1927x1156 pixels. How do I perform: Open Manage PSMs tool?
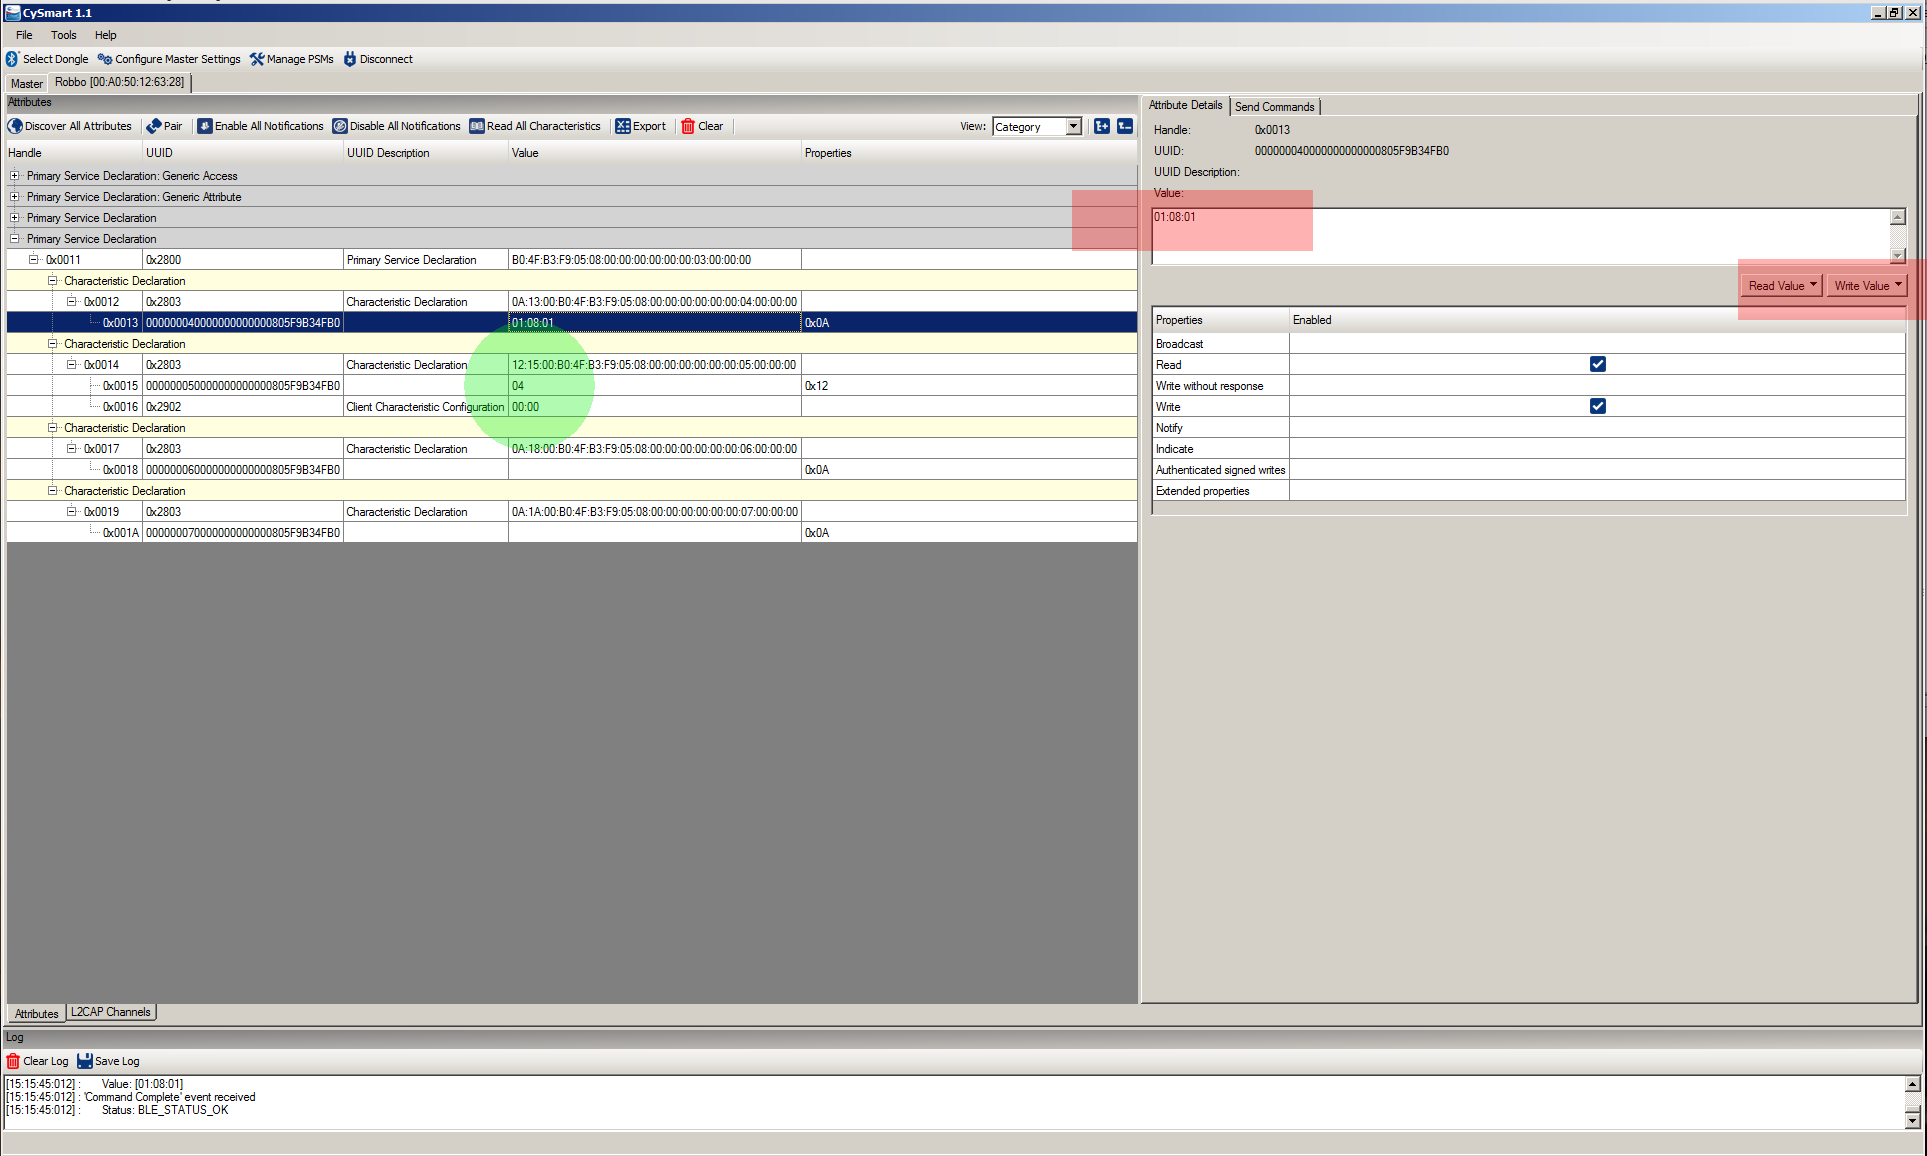pyautogui.click(x=292, y=59)
